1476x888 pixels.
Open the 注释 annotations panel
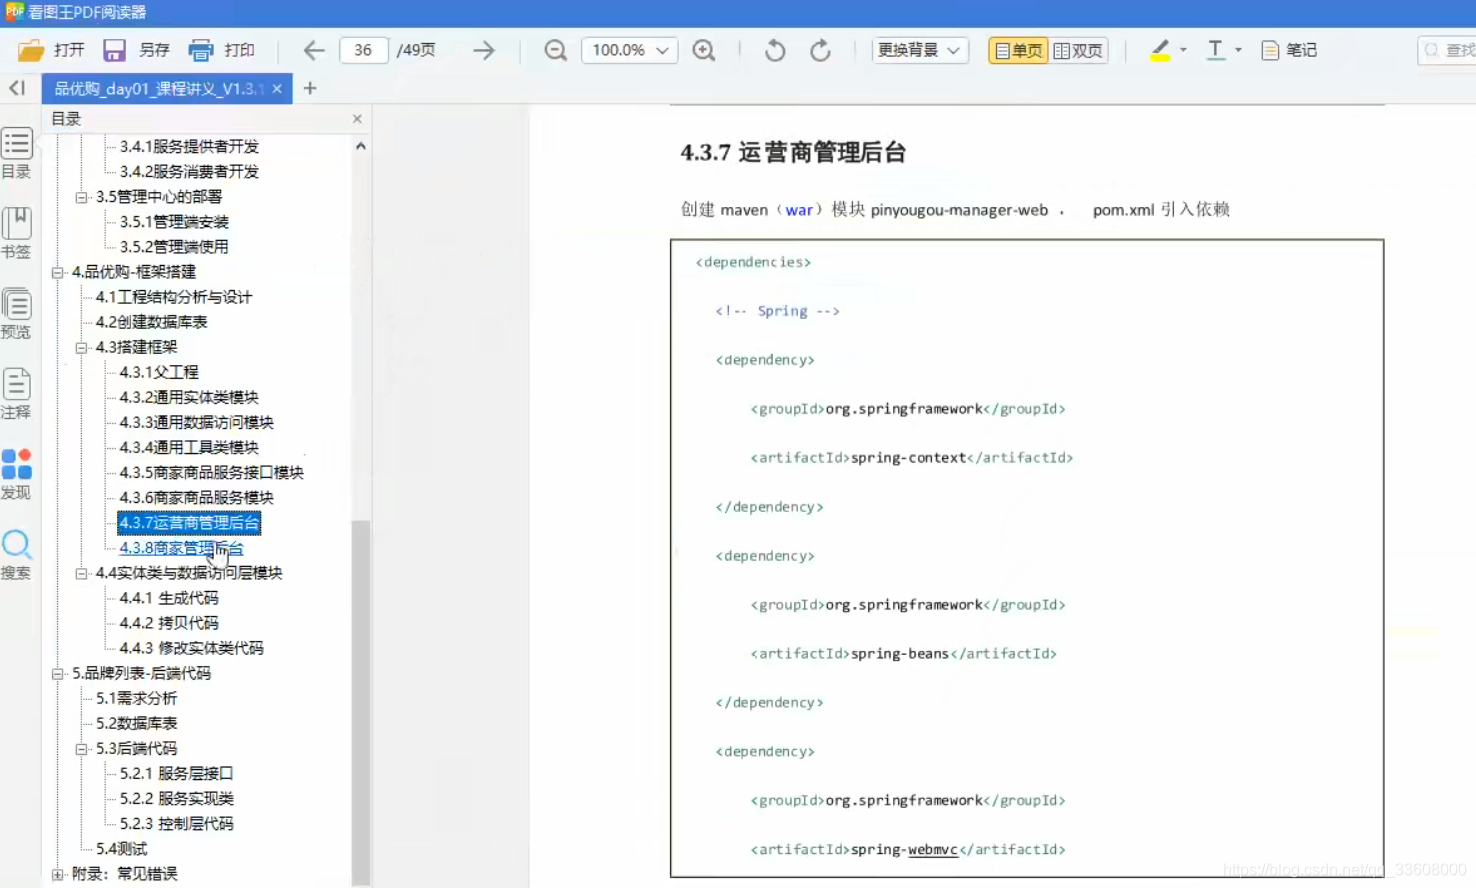pyautogui.click(x=16, y=393)
